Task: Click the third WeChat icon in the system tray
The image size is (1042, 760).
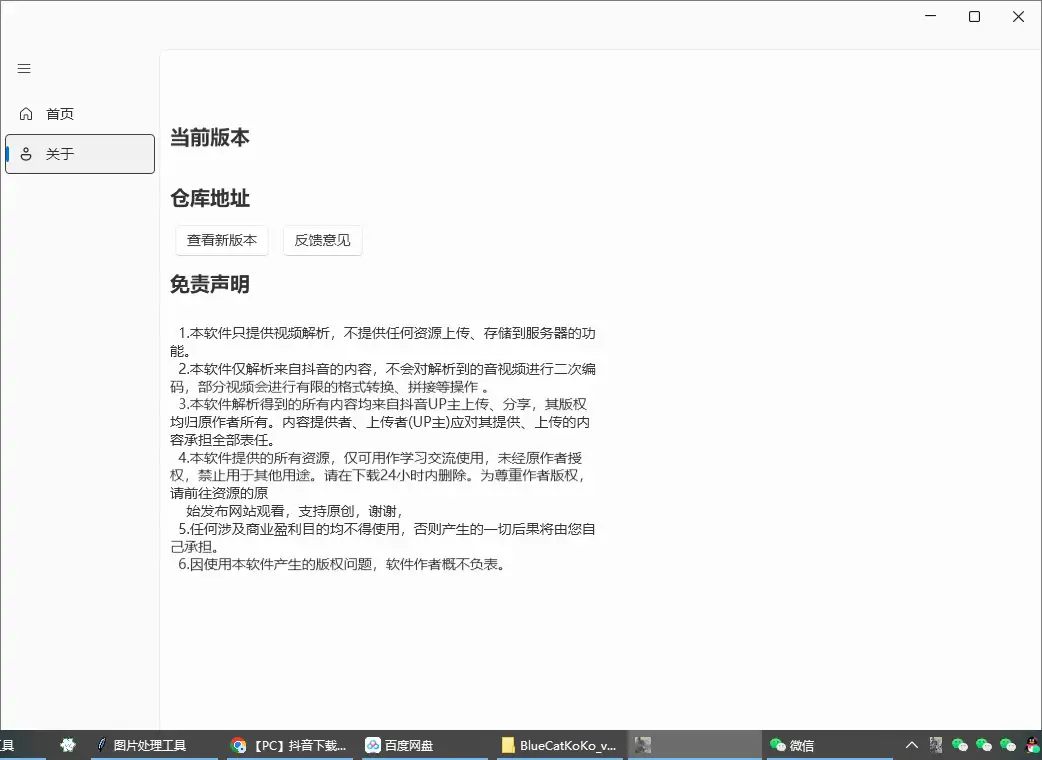Action: tap(1008, 745)
